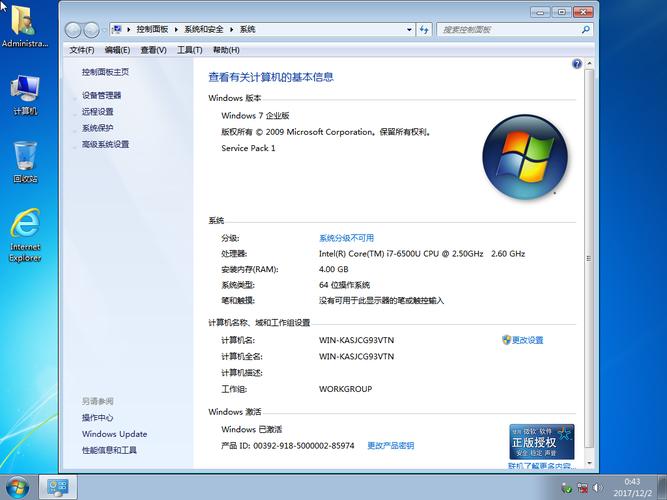Click the vertical scrollbar thumb
The height and width of the screenshot is (500, 667).
click(x=589, y=258)
